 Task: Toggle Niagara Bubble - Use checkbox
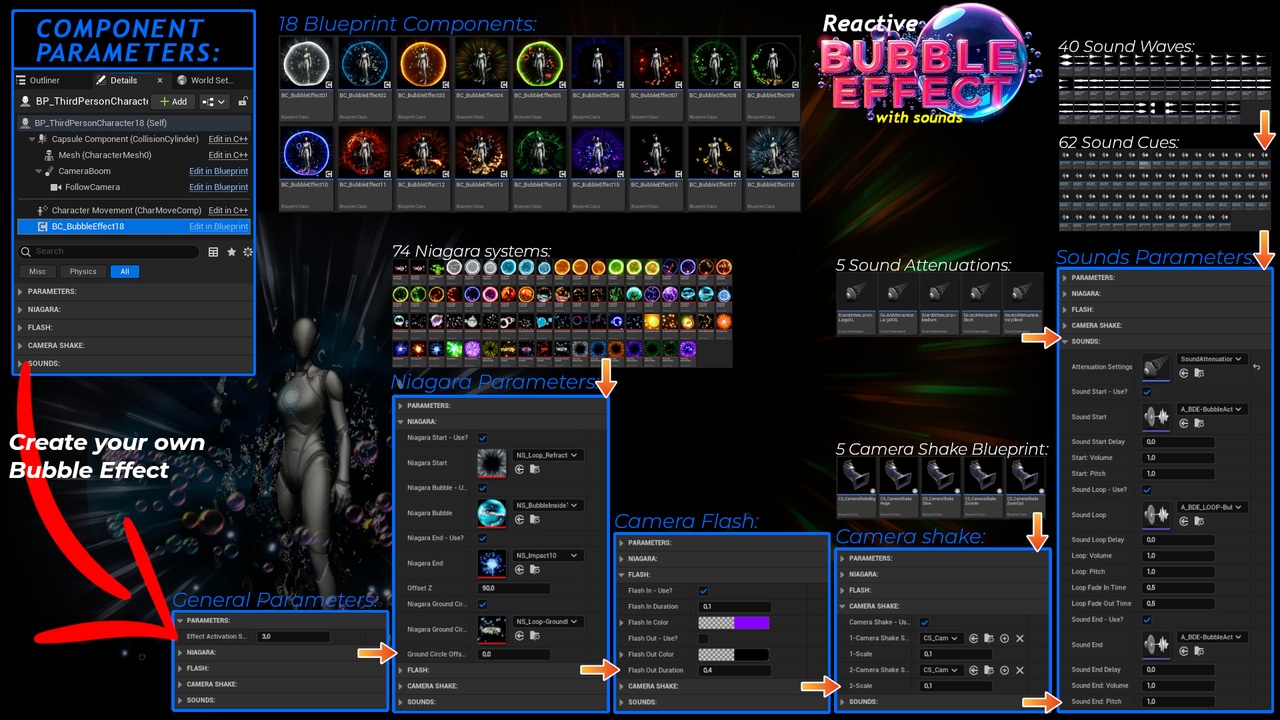483,488
